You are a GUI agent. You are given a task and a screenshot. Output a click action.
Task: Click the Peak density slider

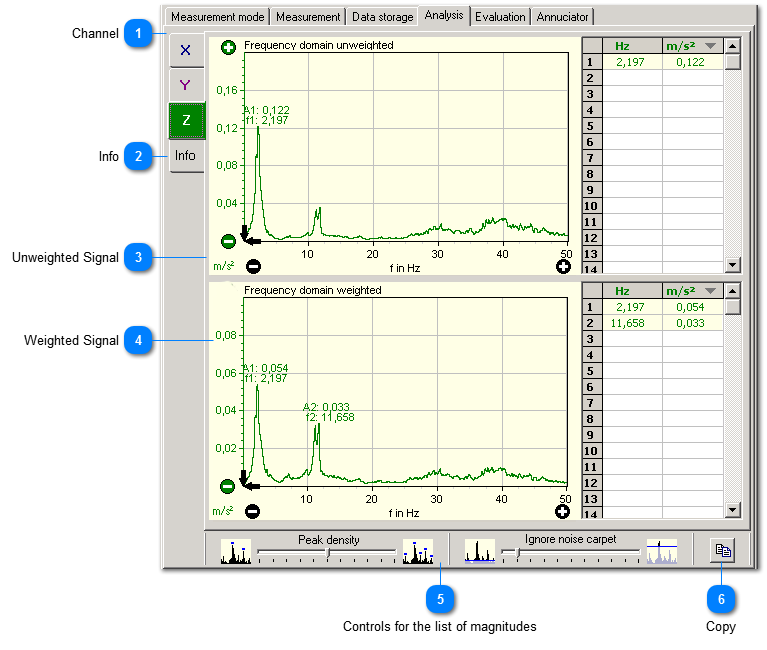tap(328, 551)
